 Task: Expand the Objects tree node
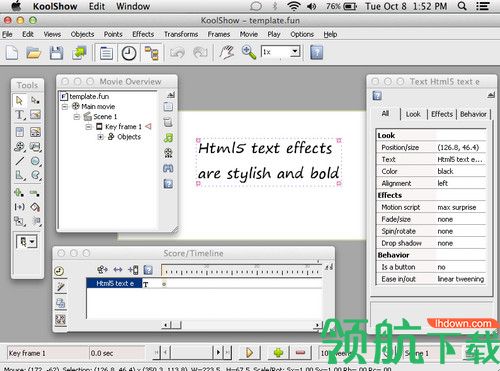click(x=100, y=137)
